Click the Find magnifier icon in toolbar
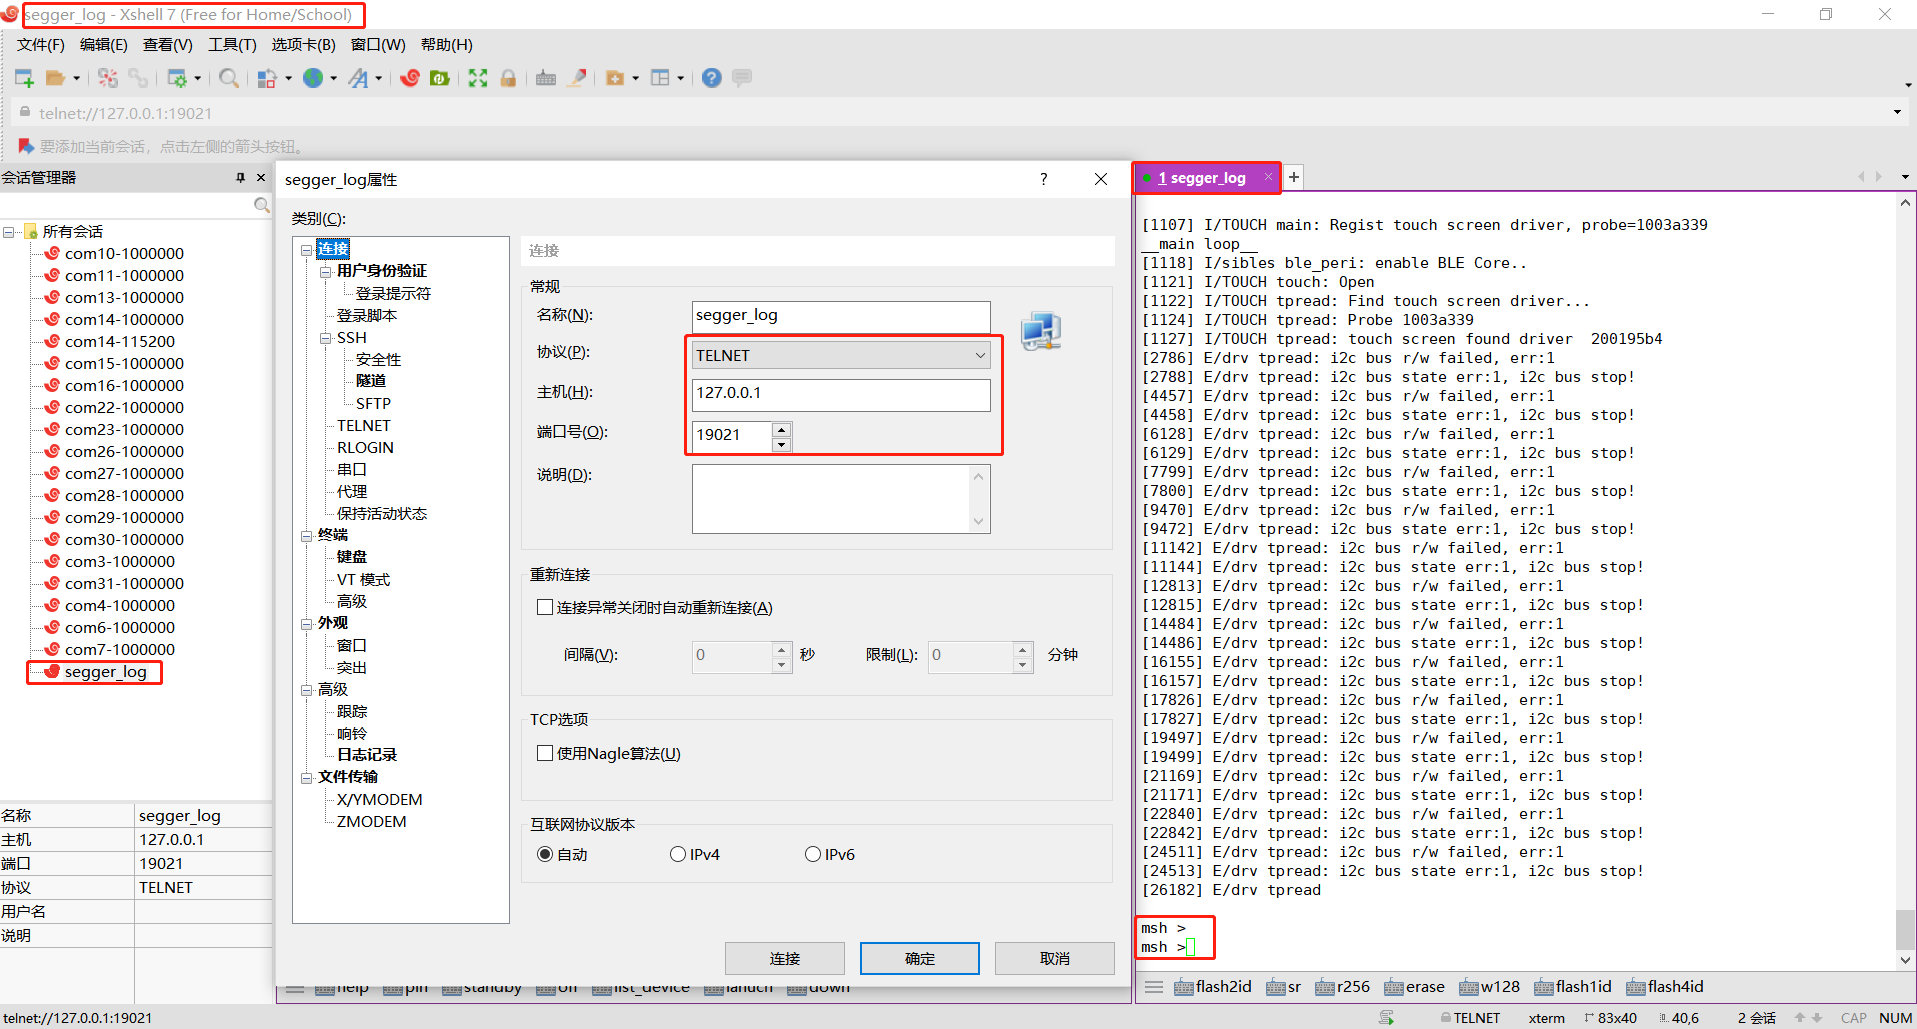This screenshot has height=1029, width=1917. (229, 78)
